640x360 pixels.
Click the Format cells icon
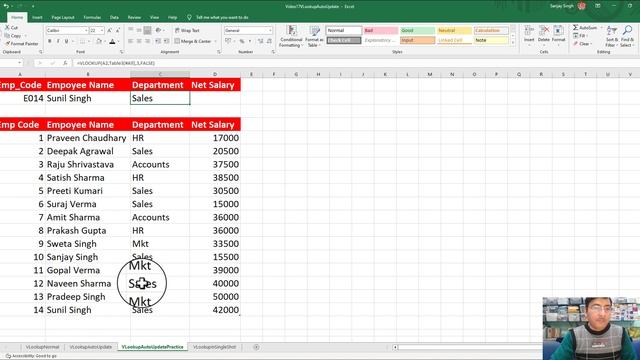click(558, 34)
